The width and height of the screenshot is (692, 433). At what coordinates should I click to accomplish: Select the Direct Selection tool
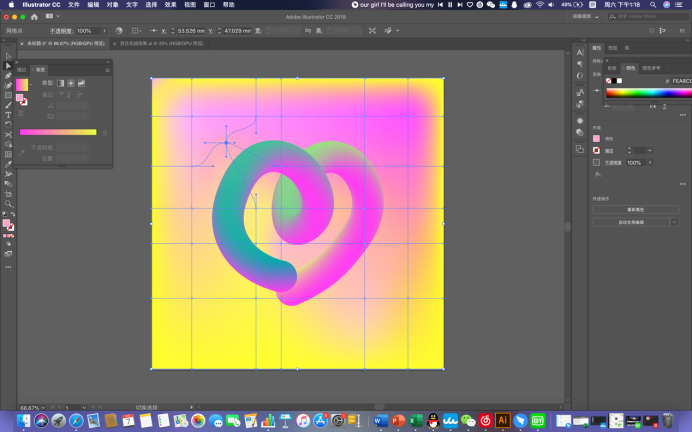8,65
